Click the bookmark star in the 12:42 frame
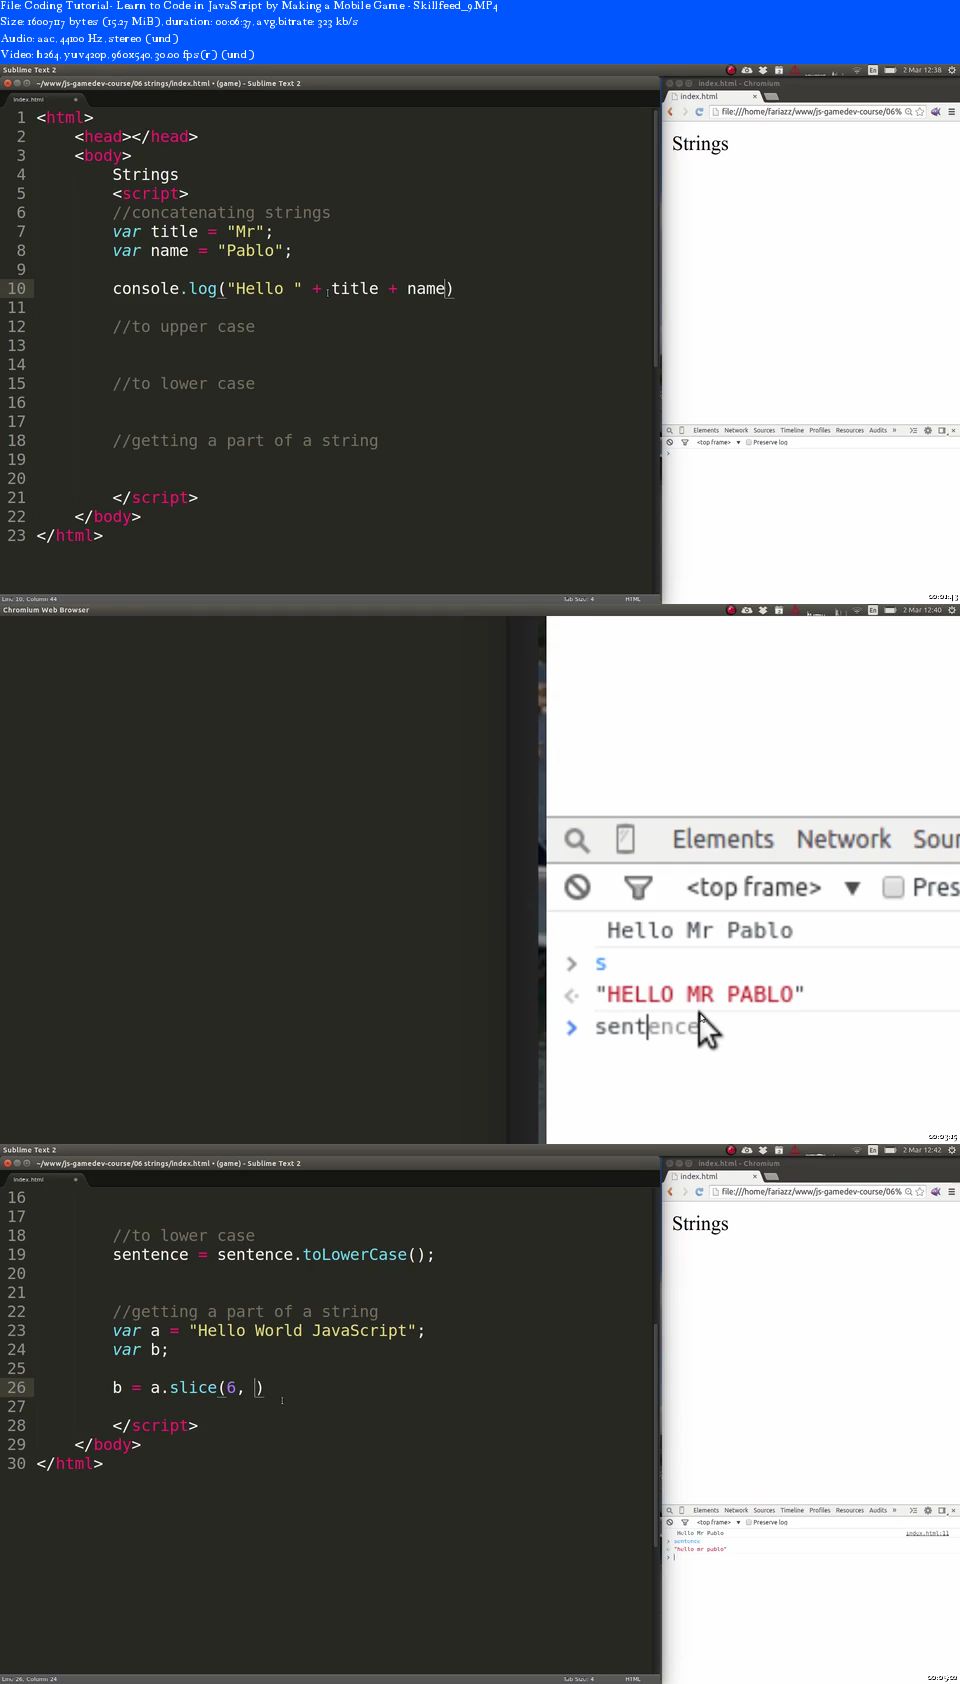 pyautogui.click(x=920, y=1192)
